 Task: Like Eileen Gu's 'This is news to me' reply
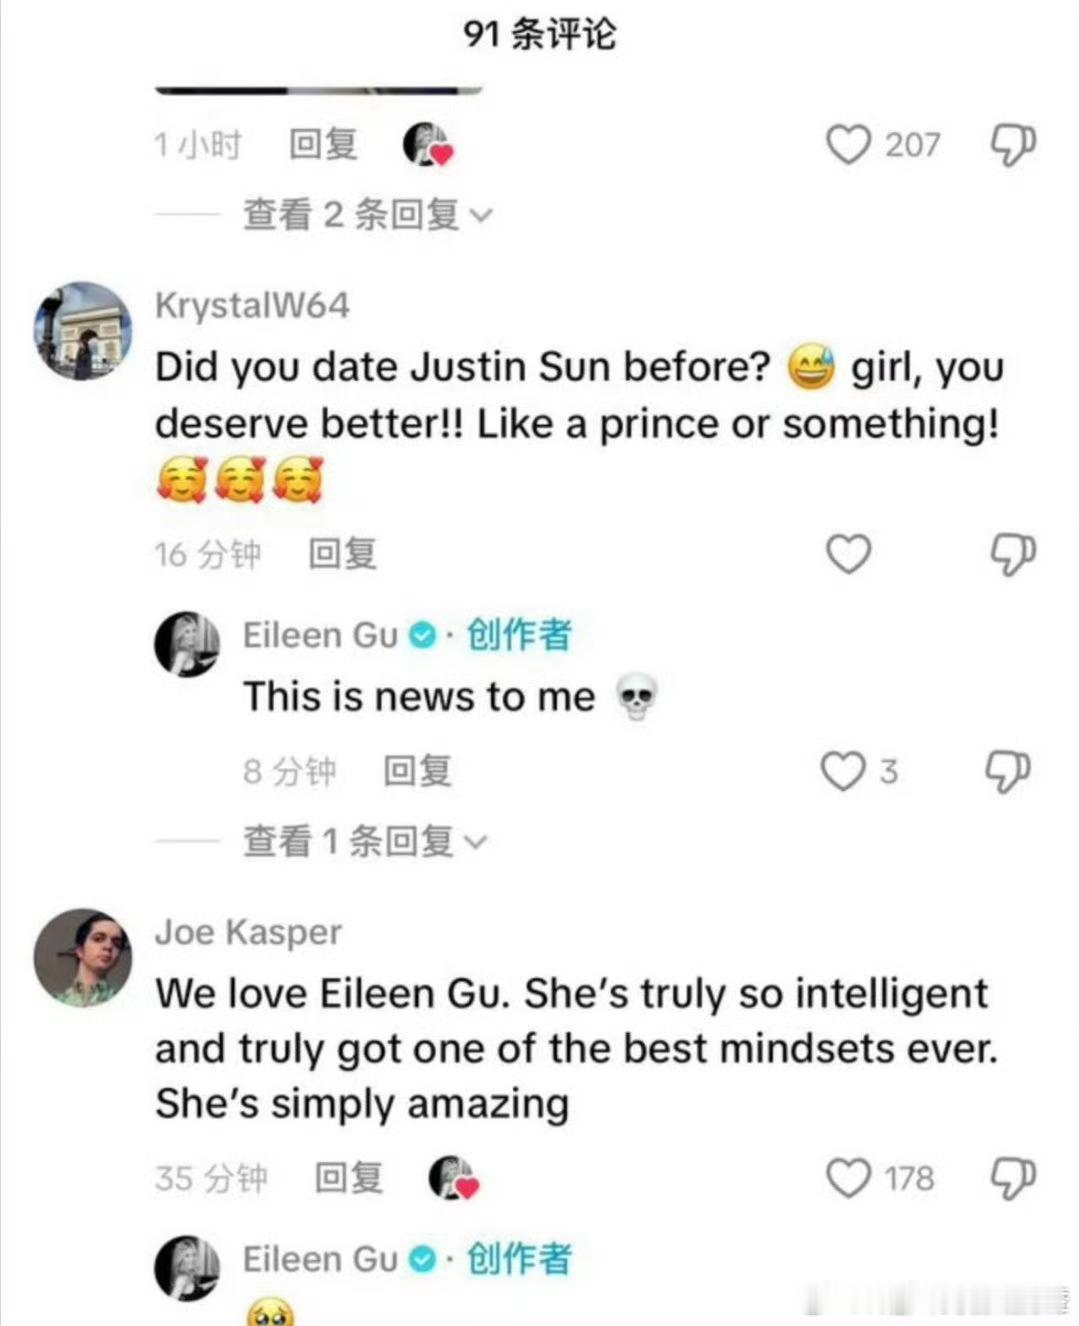pyautogui.click(x=842, y=771)
